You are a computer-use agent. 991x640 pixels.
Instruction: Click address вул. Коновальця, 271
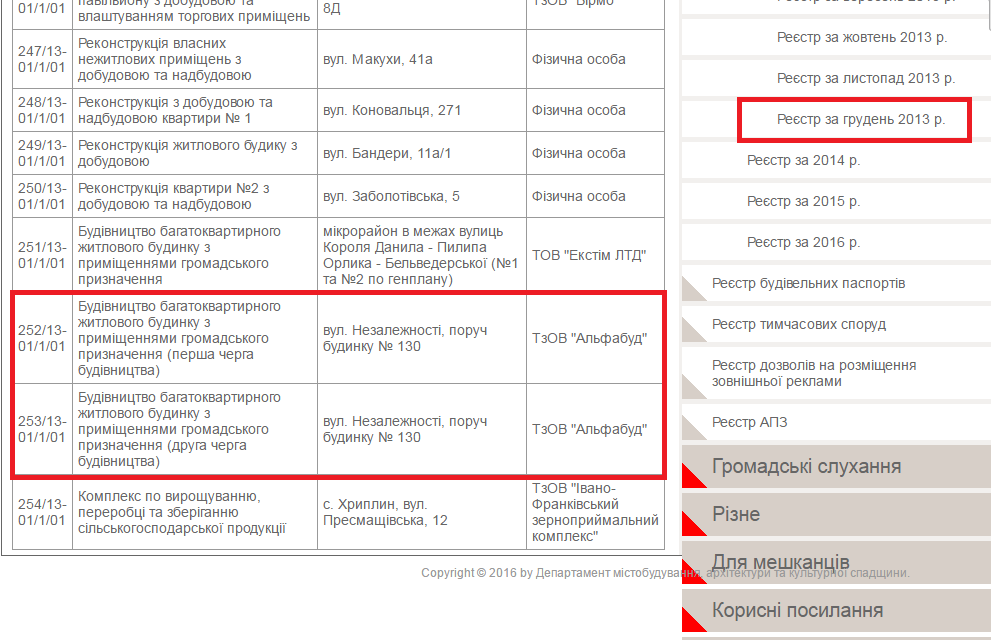tap(392, 111)
